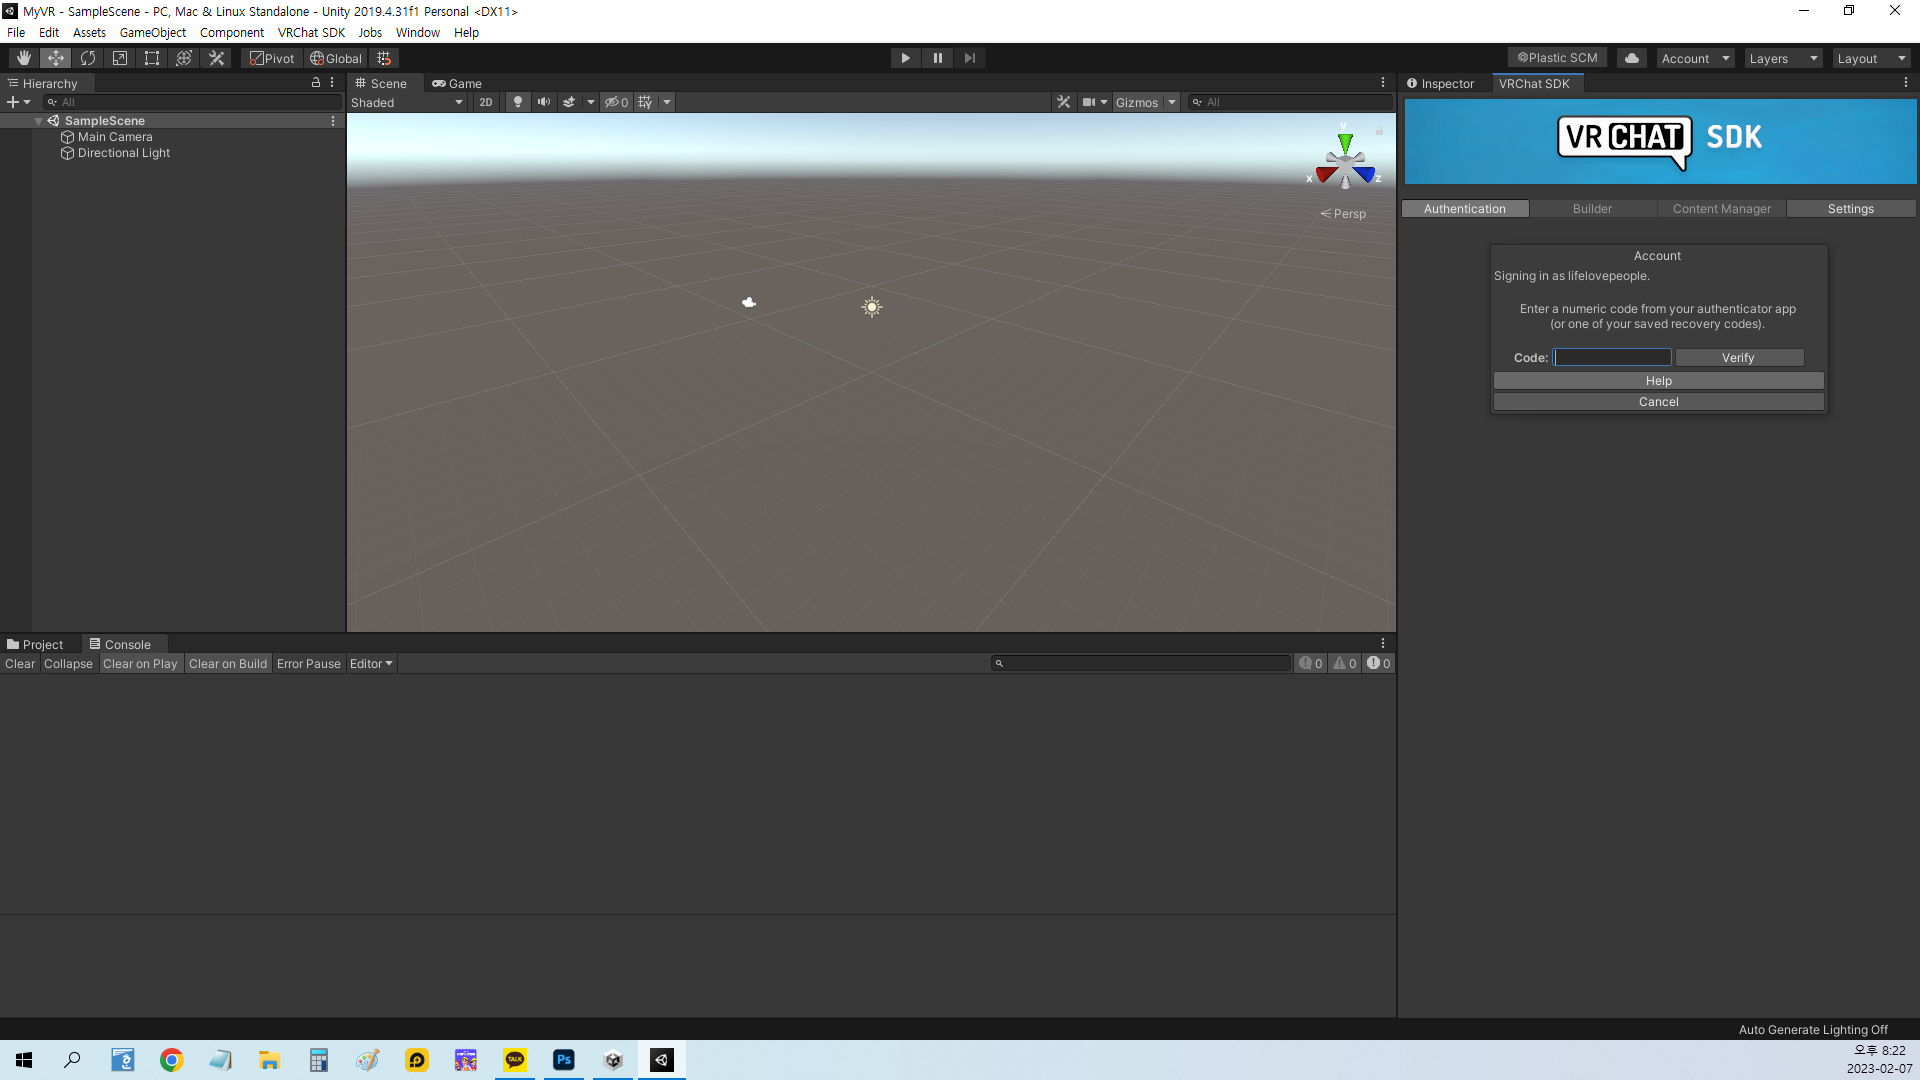Select Main Camera in Hierarchy
Screen dimensions: 1920x1080
tap(115, 137)
